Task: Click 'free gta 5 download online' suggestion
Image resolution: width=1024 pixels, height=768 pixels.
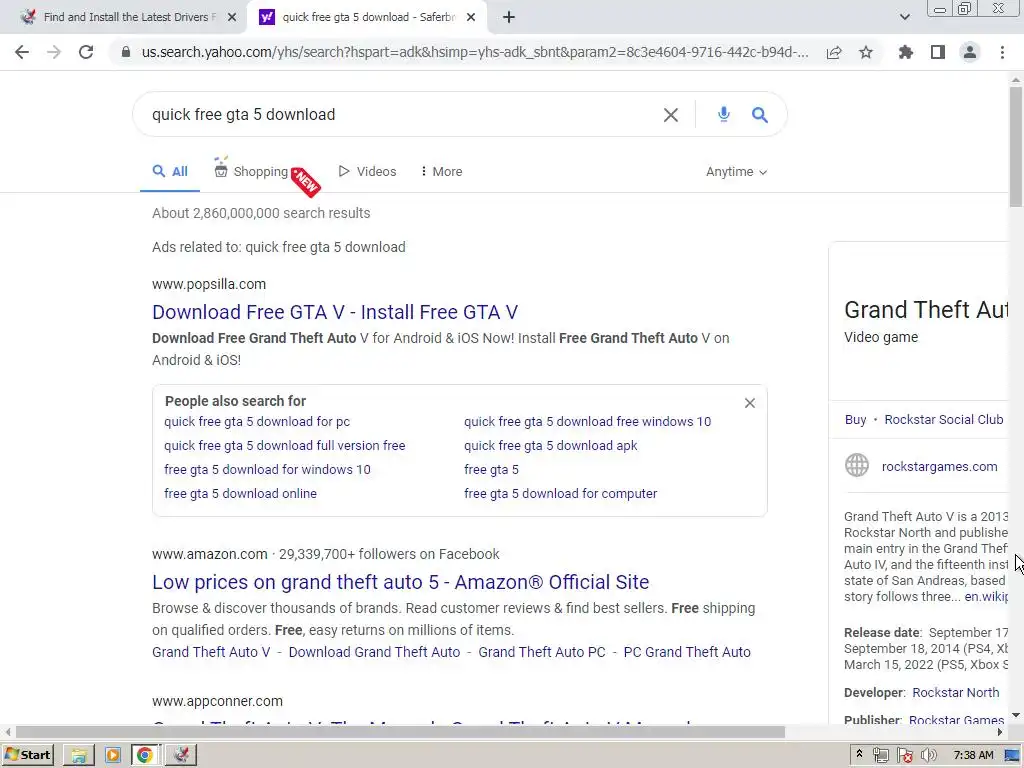Action: 240,494
